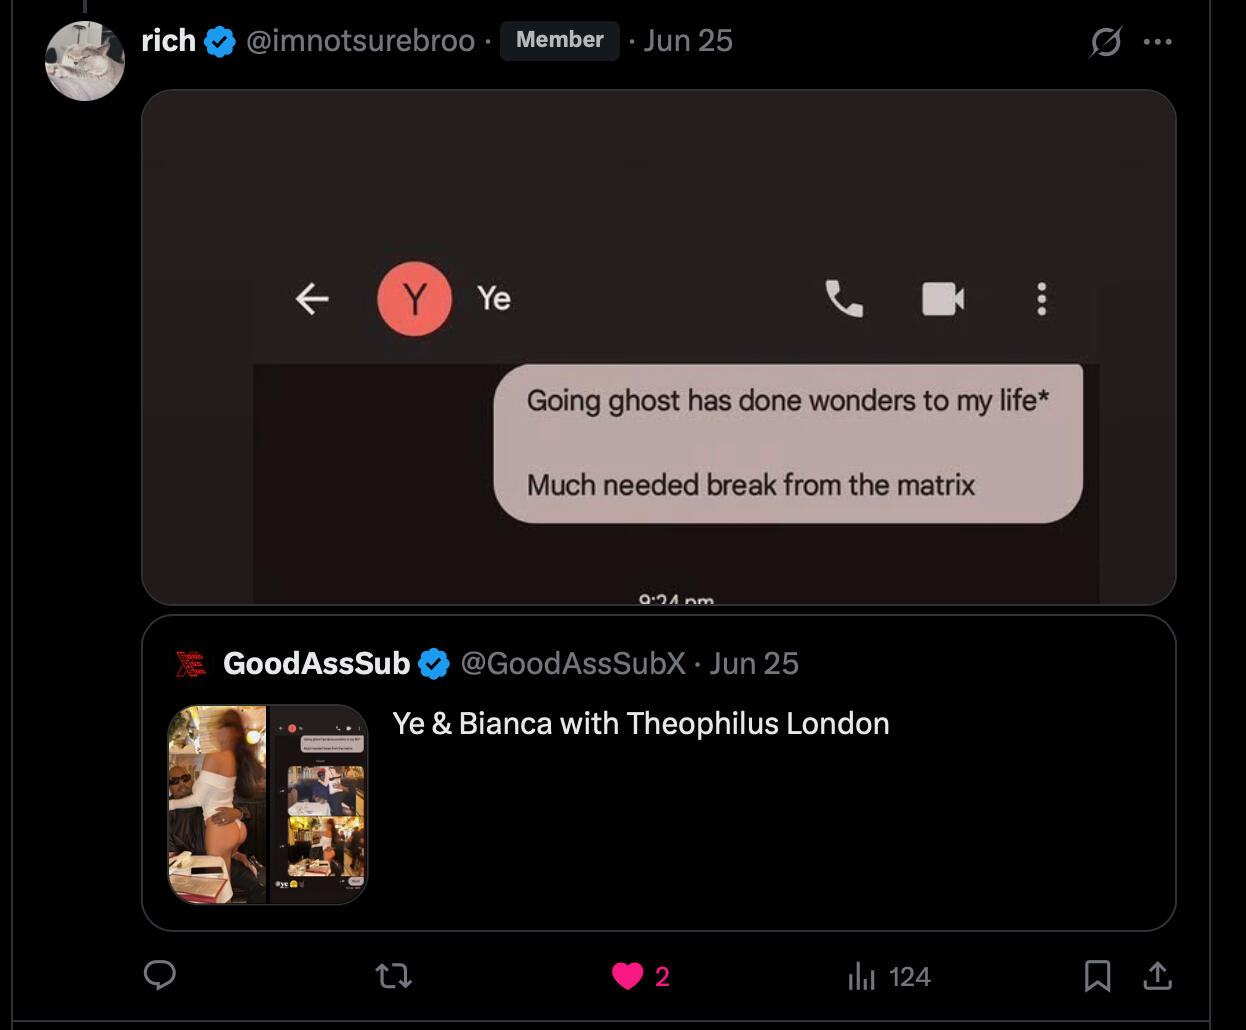The height and width of the screenshot is (1030, 1246).
Task: Click the display name 'rich'
Action: [168, 41]
